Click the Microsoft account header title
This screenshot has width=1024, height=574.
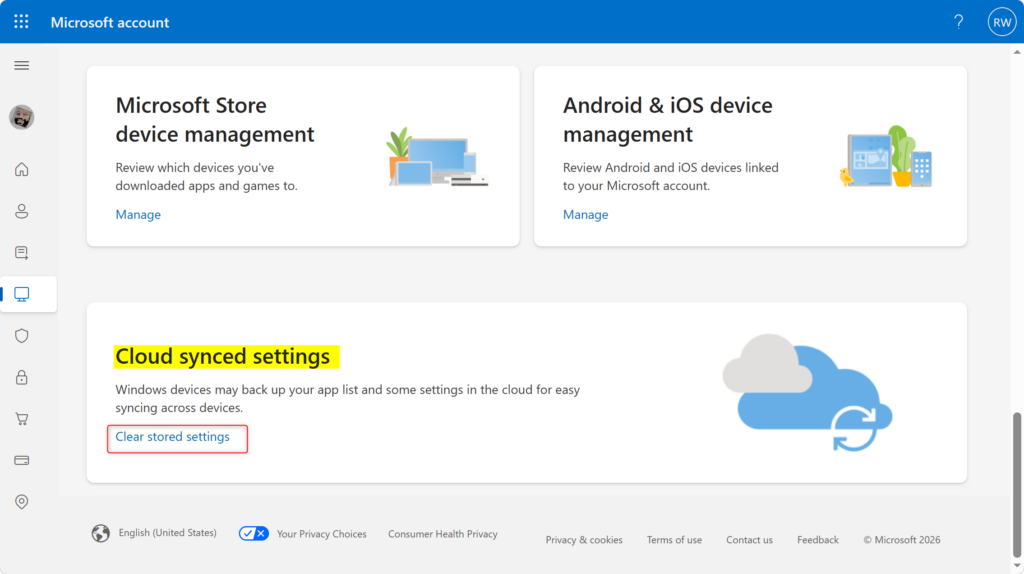(110, 22)
